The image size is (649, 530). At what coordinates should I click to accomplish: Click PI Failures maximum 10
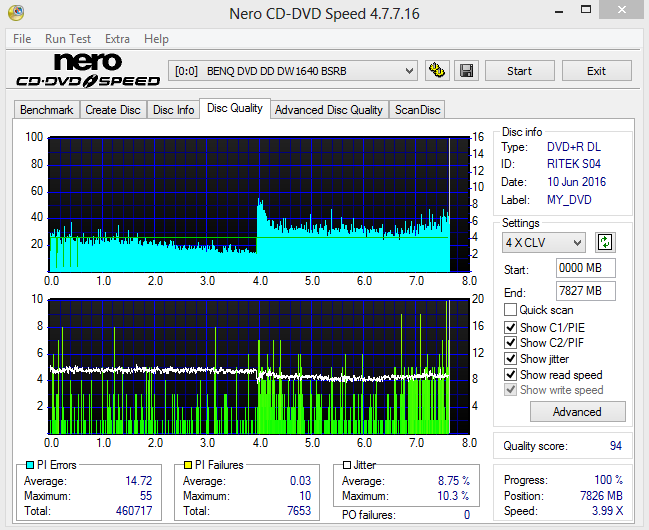[x=305, y=496]
